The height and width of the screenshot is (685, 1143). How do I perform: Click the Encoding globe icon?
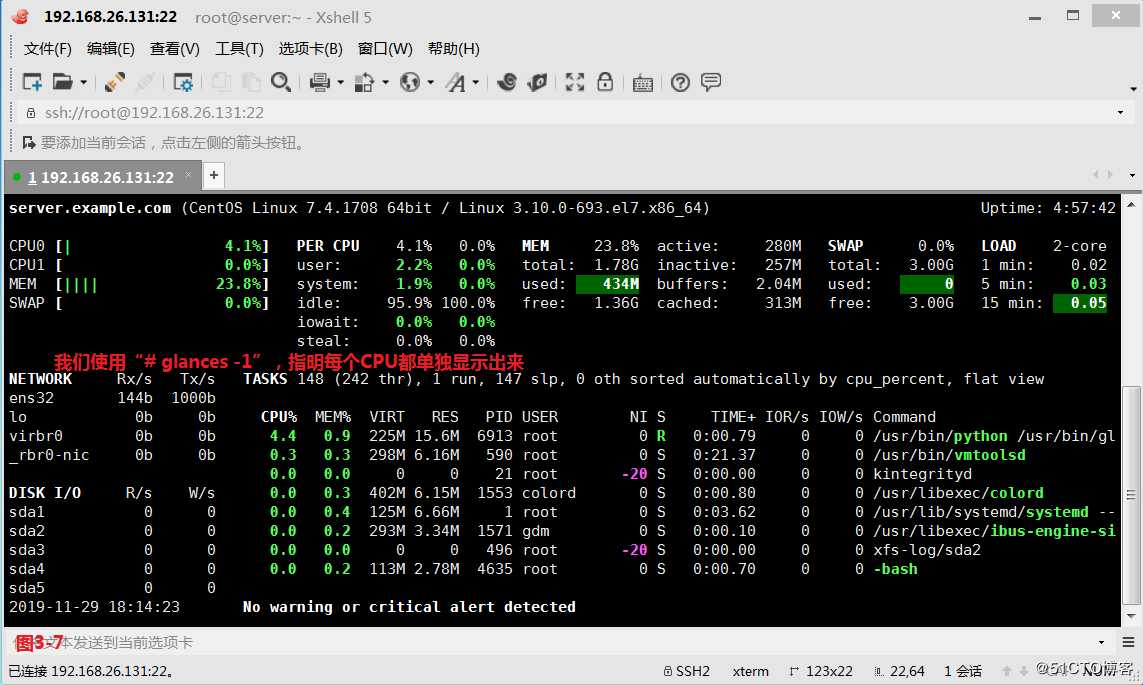tap(410, 82)
